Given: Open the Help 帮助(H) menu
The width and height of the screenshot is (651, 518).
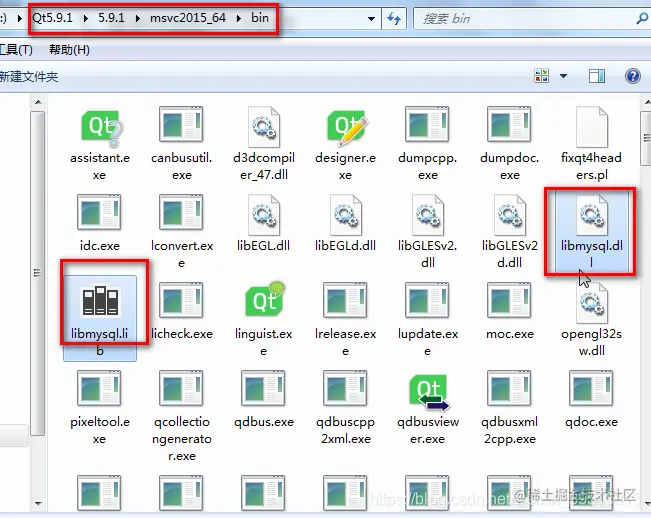Looking at the screenshot, I should coord(69,50).
